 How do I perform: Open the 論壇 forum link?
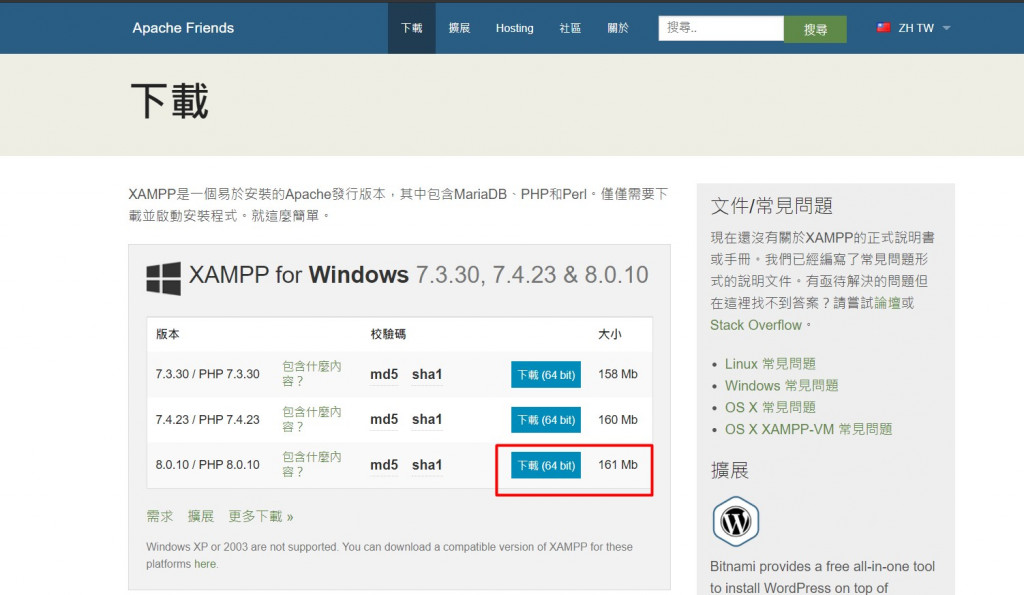coord(888,303)
